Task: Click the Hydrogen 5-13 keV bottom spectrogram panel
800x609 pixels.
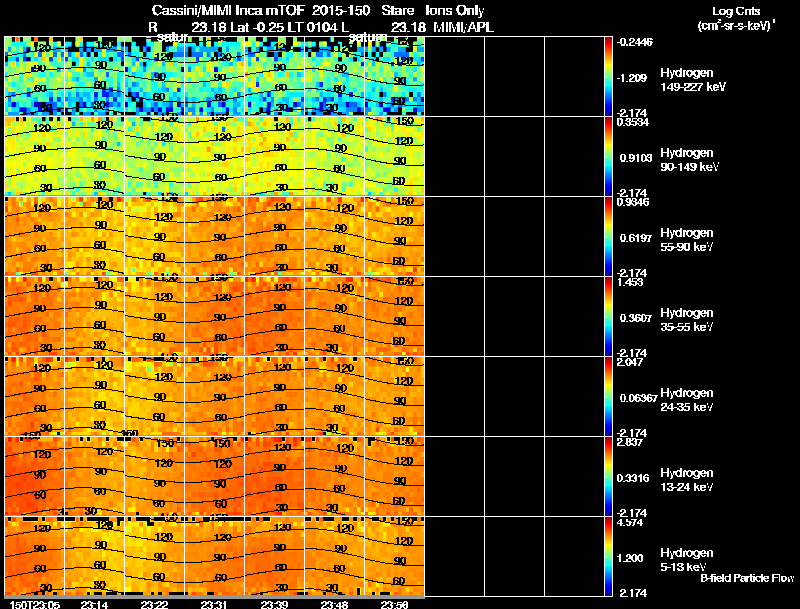Action: [x=214, y=556]
